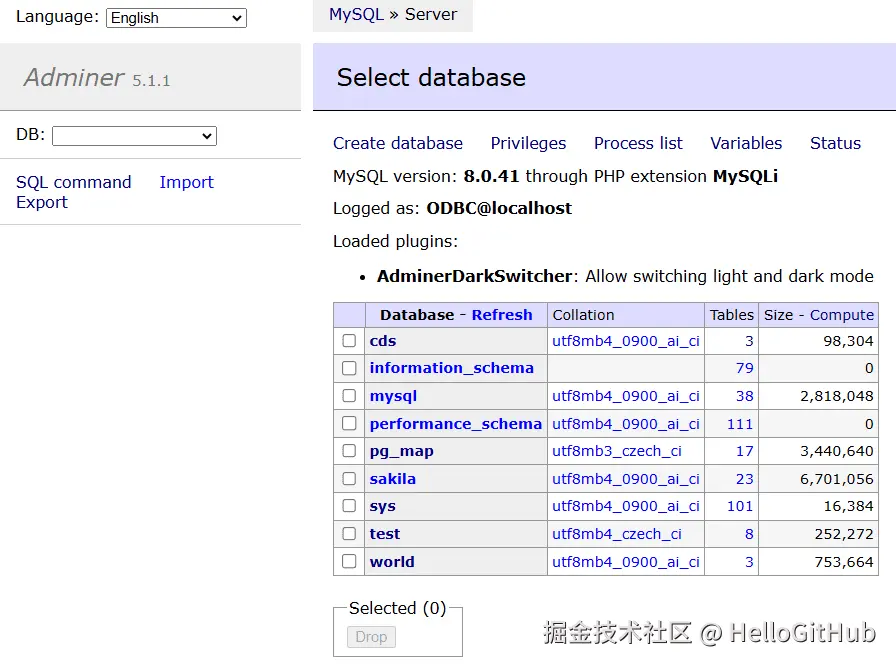Viewport: 896px width, 666px height.
Task: Open the pg_map database
Action: (x=401, y=451)
